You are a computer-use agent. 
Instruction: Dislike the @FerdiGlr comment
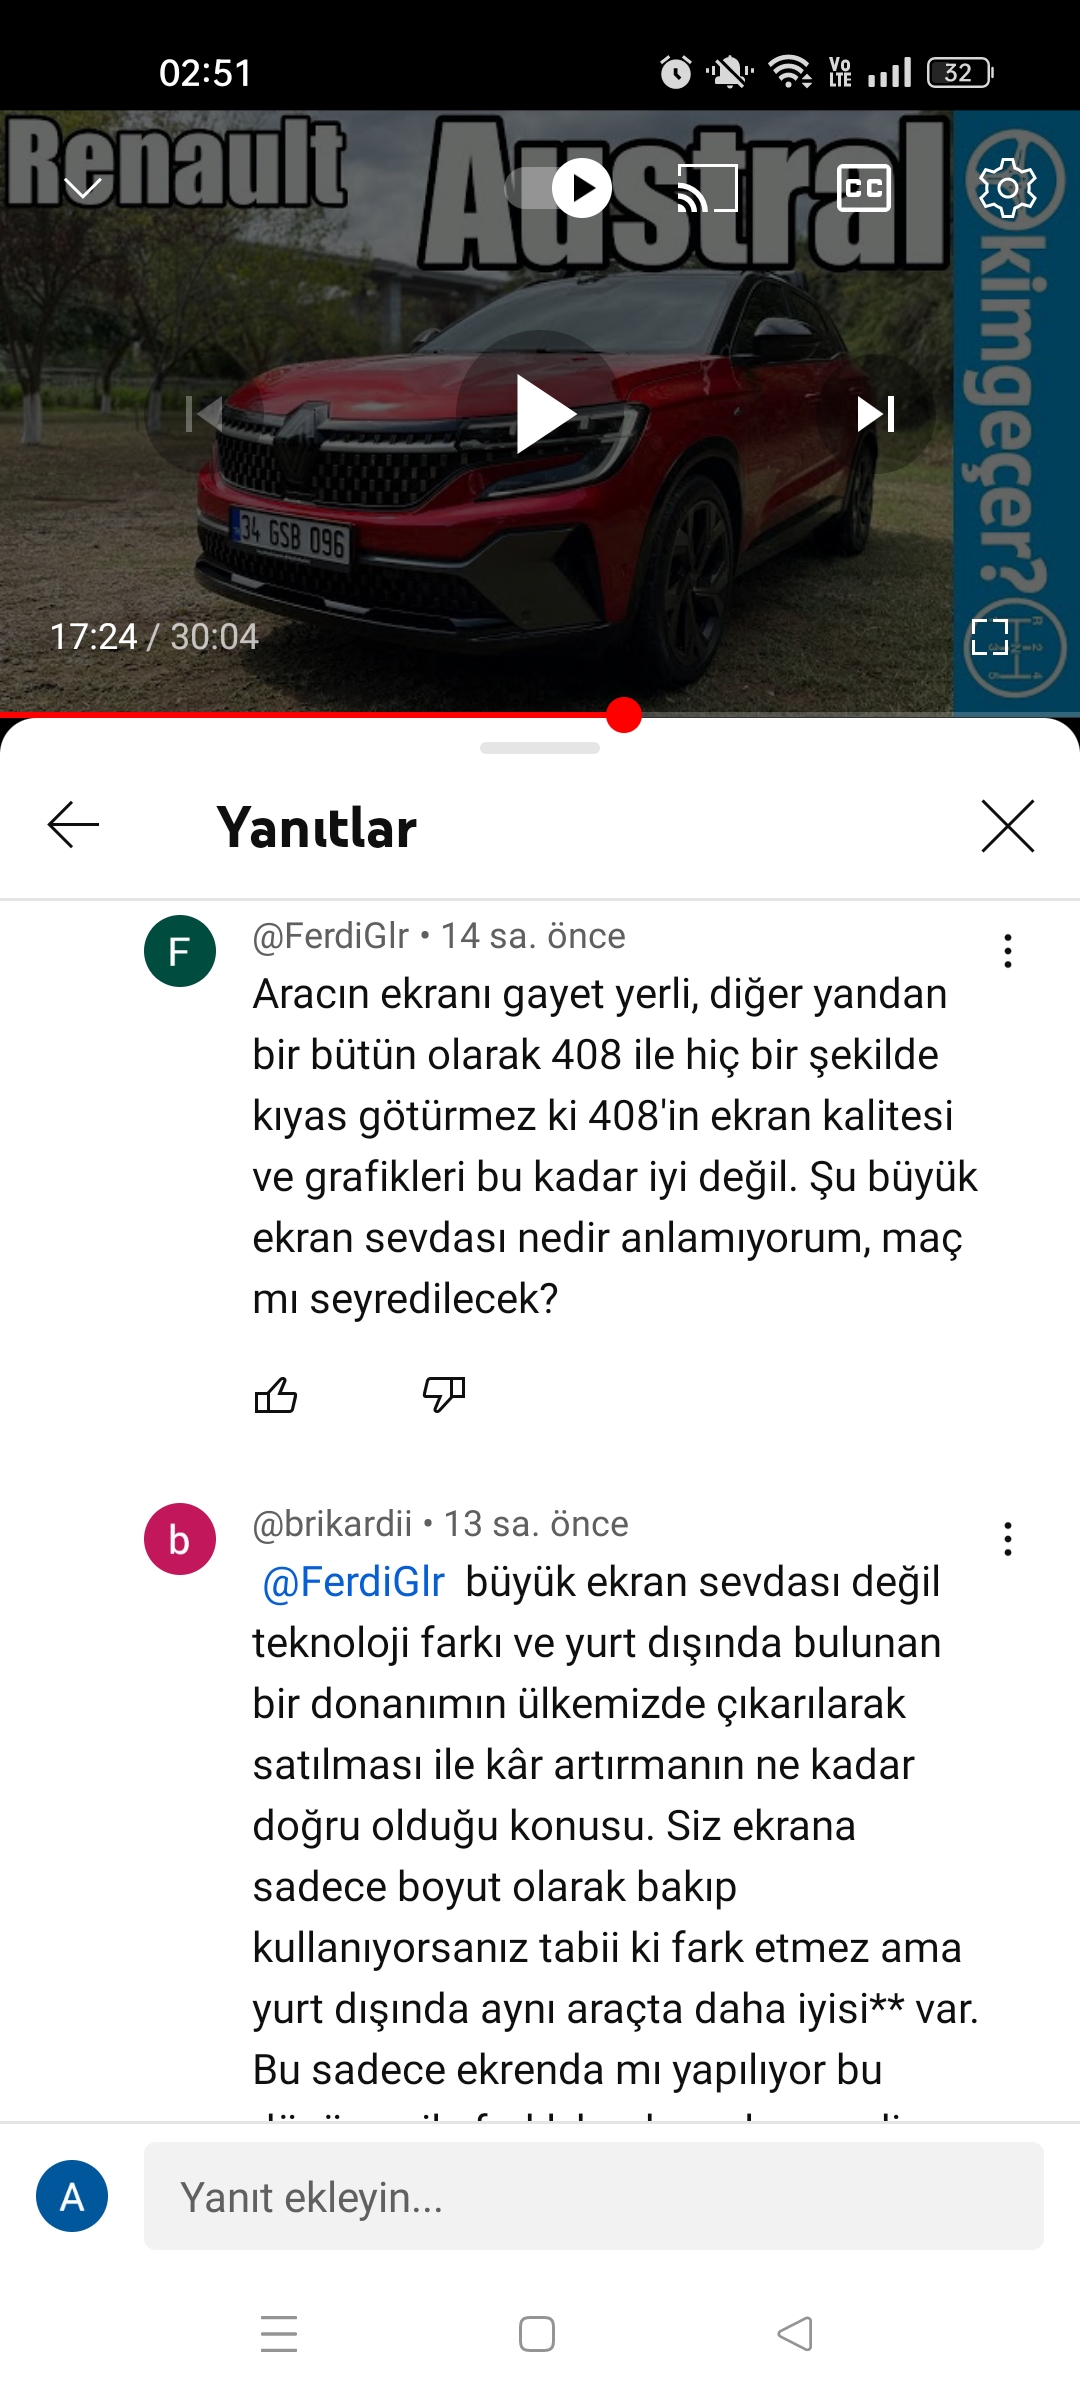444,1395
